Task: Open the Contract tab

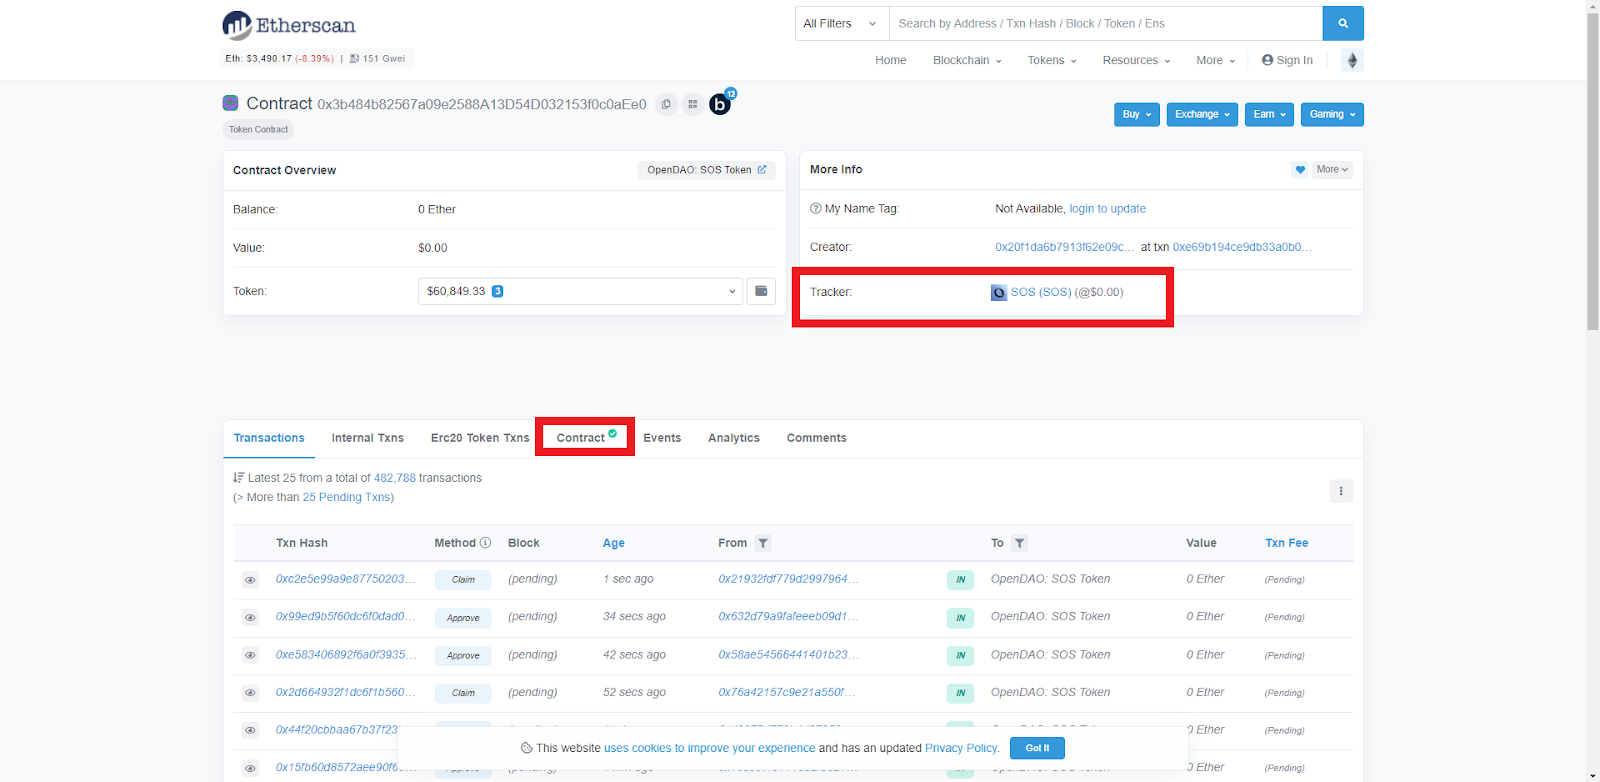Action: tap(586, 437)
